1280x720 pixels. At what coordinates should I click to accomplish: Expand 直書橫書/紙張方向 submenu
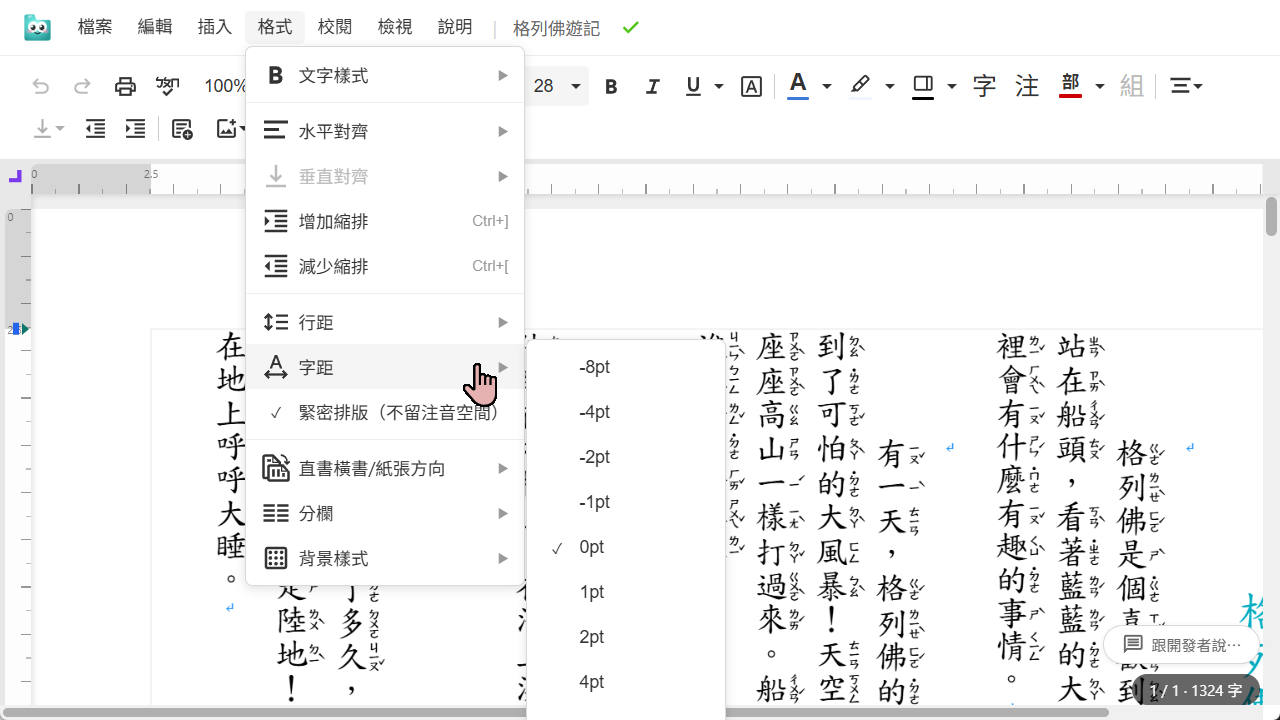point(385,468)
